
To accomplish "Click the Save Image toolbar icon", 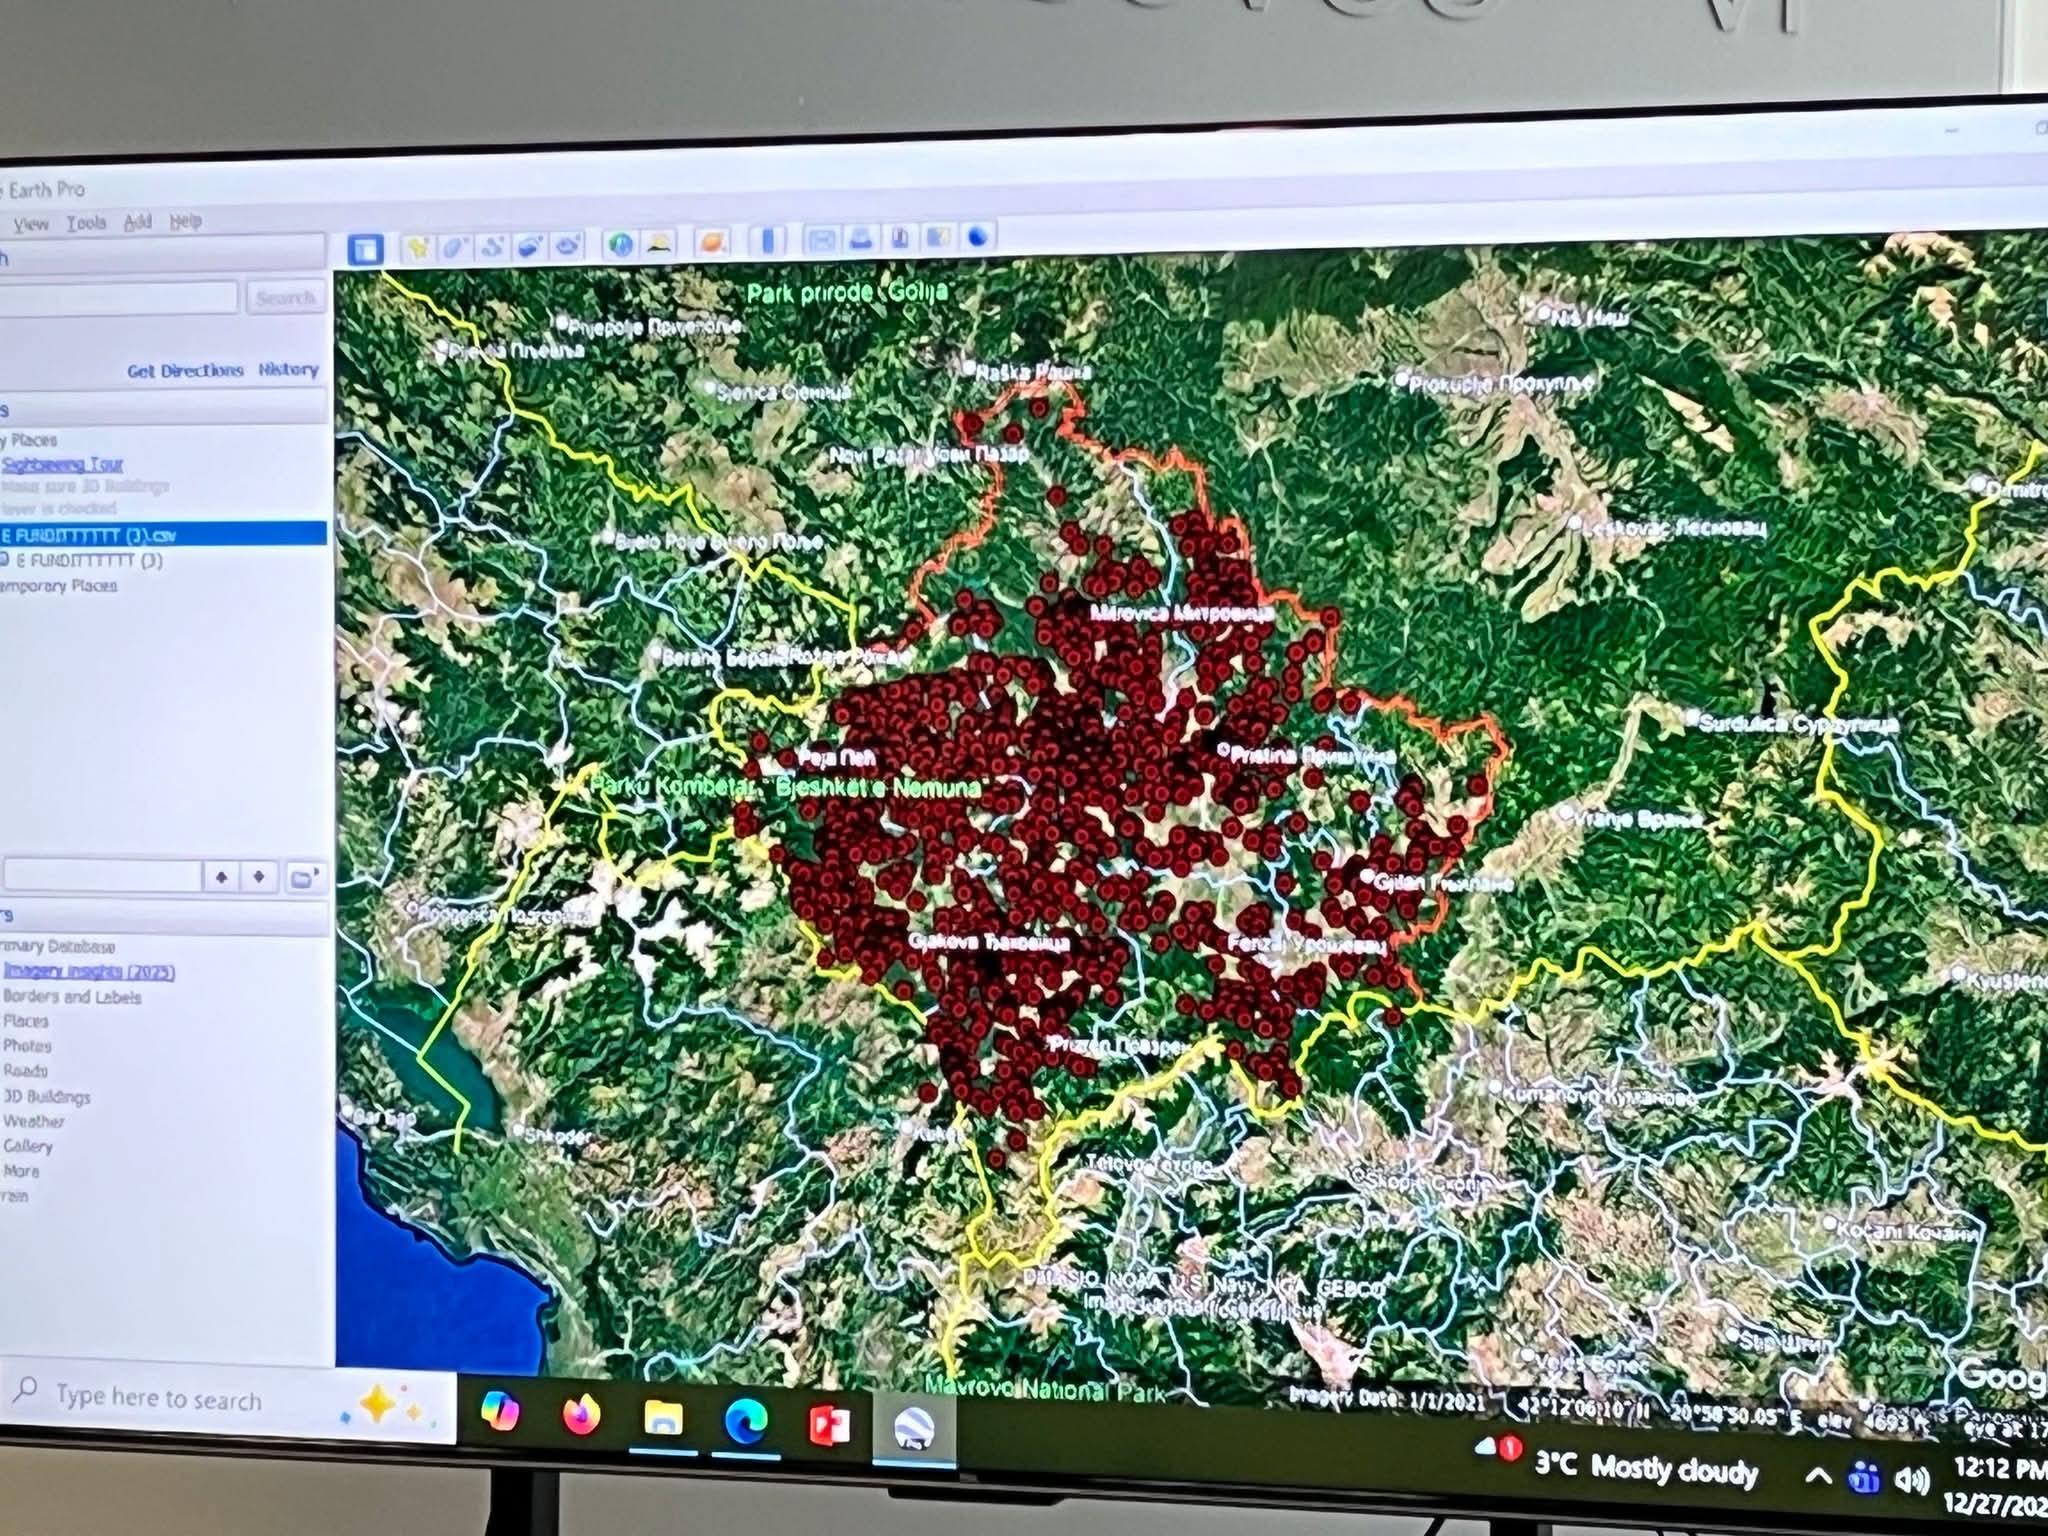I will click(x=899, y=238).
